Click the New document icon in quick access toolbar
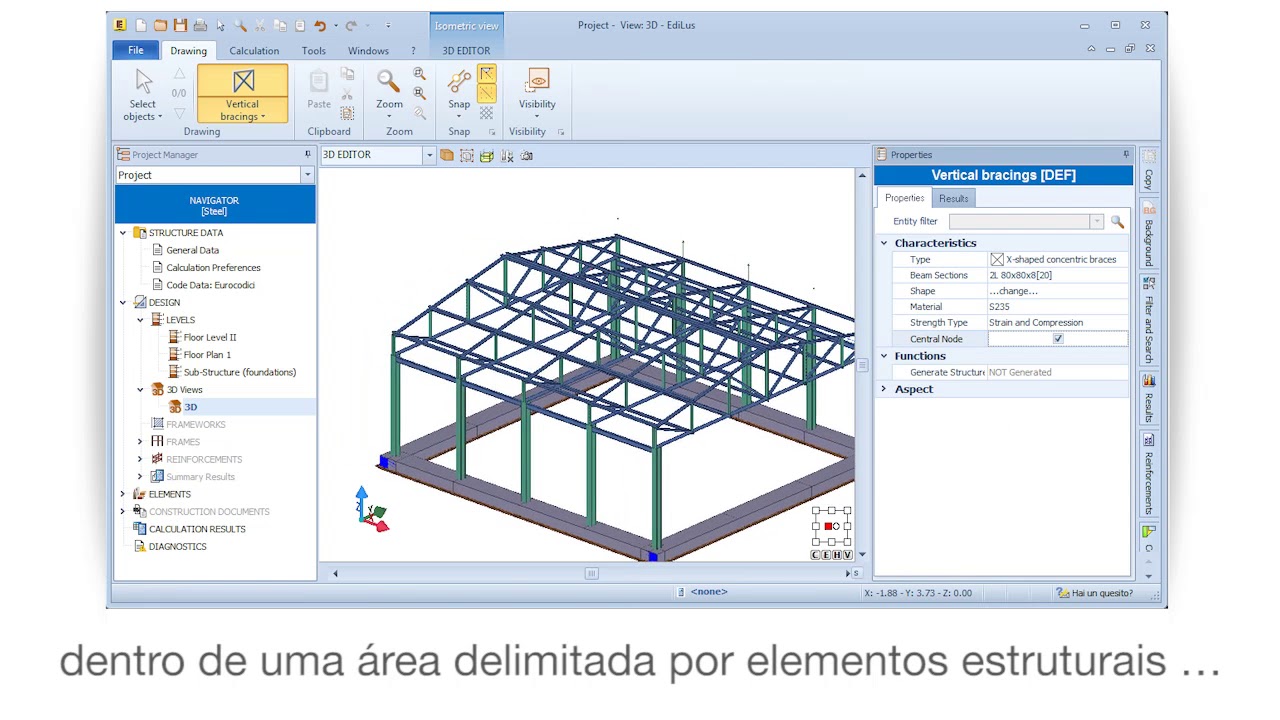Viewport: 1280px width, 720px height. tap(140, 25)
